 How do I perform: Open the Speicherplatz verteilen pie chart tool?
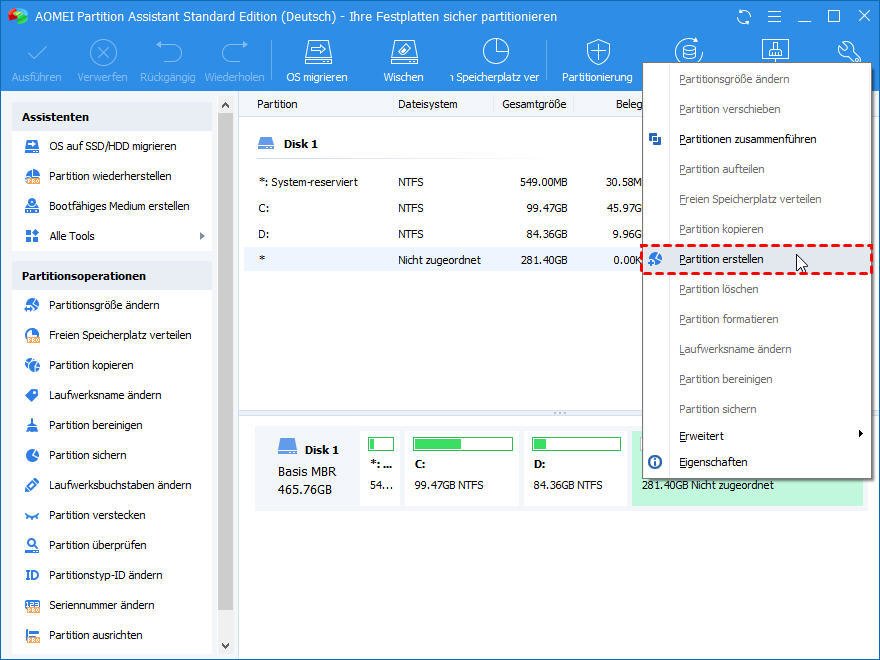(495, 61)
